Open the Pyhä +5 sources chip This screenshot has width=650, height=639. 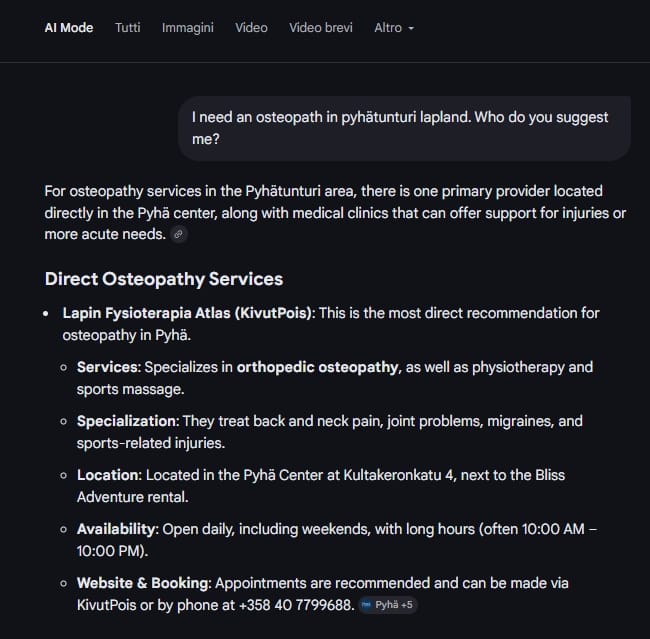388,605
